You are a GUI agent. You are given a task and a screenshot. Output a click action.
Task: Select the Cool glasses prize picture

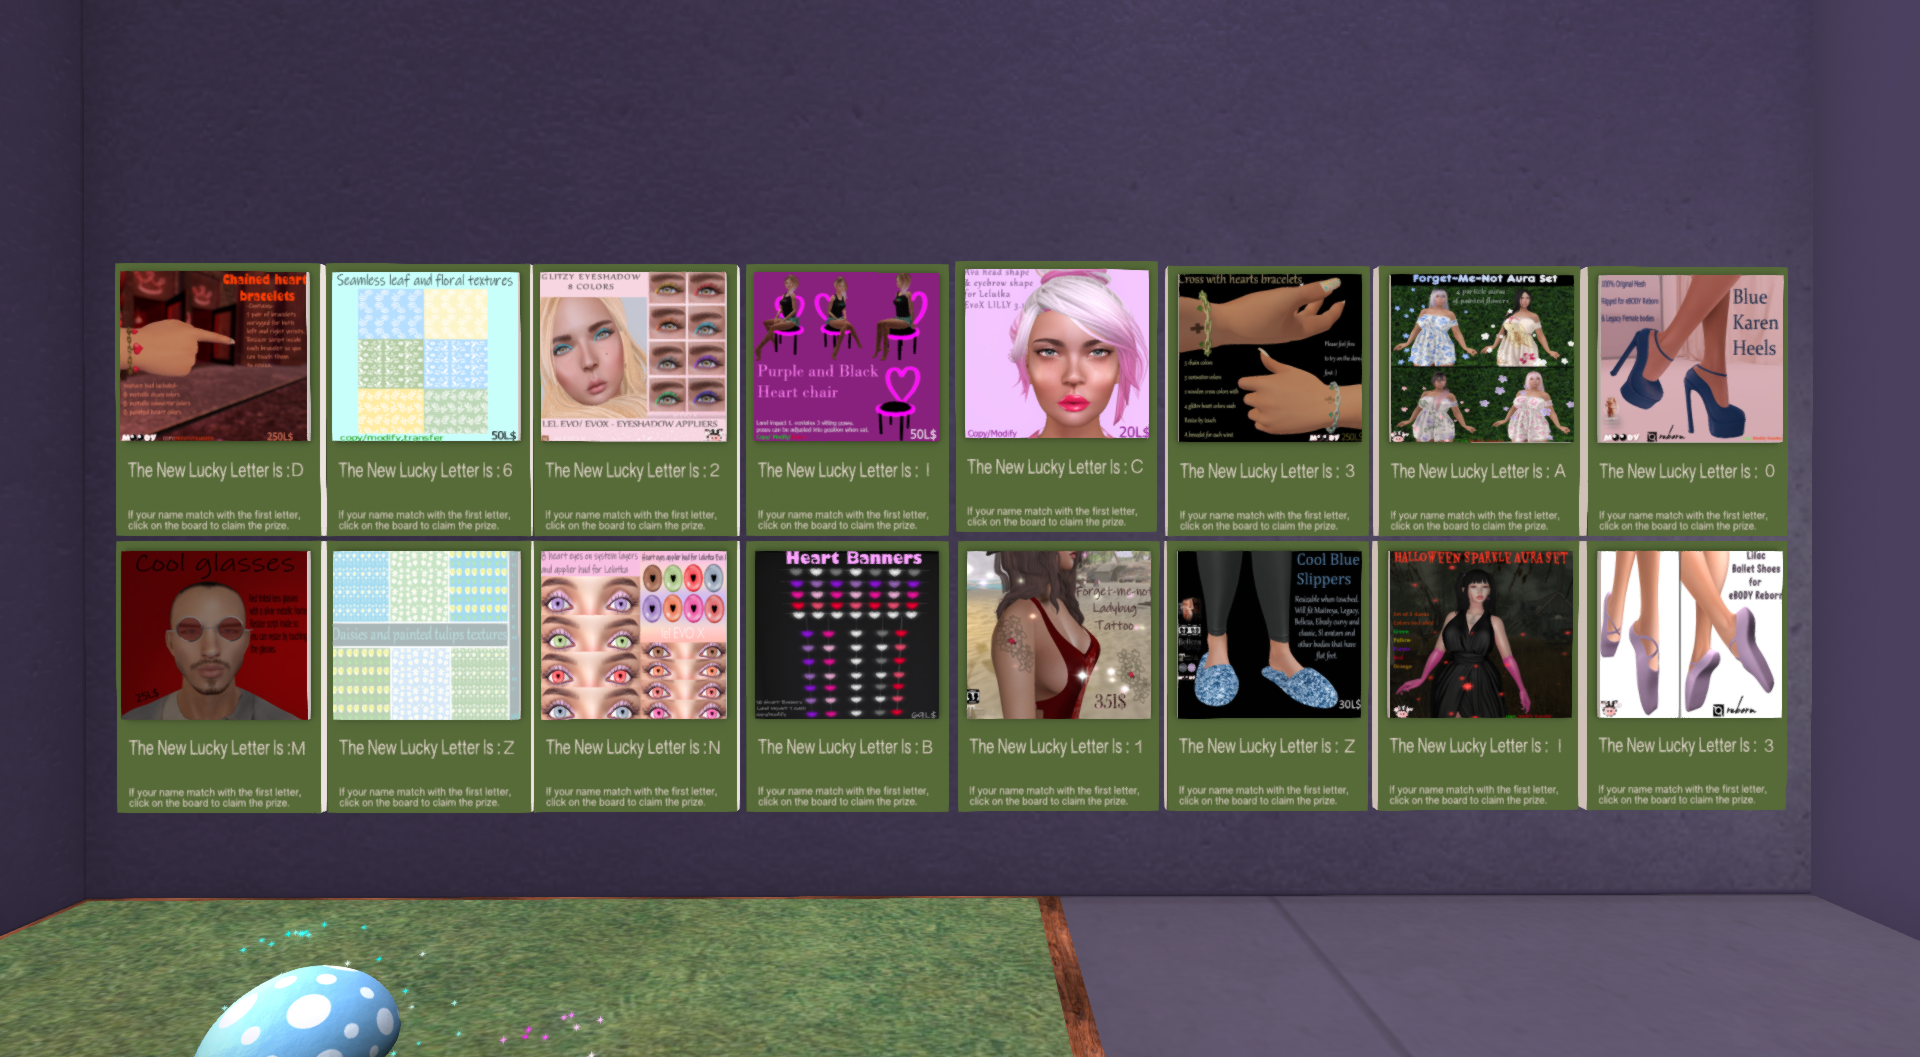click(215, 634)
